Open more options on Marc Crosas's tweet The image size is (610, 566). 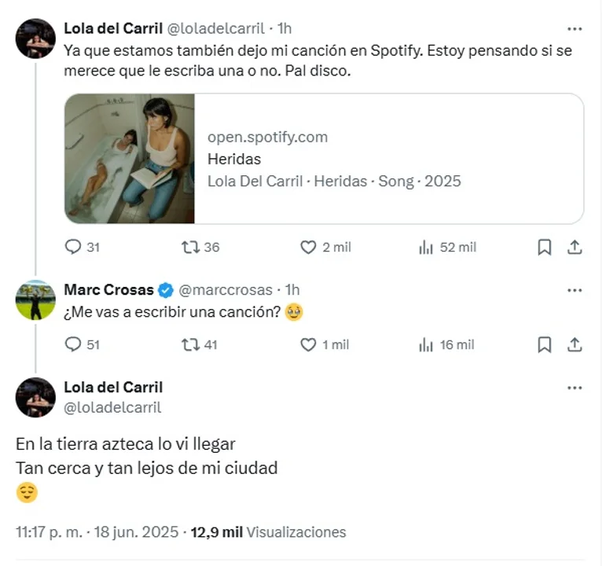[574, 290]
